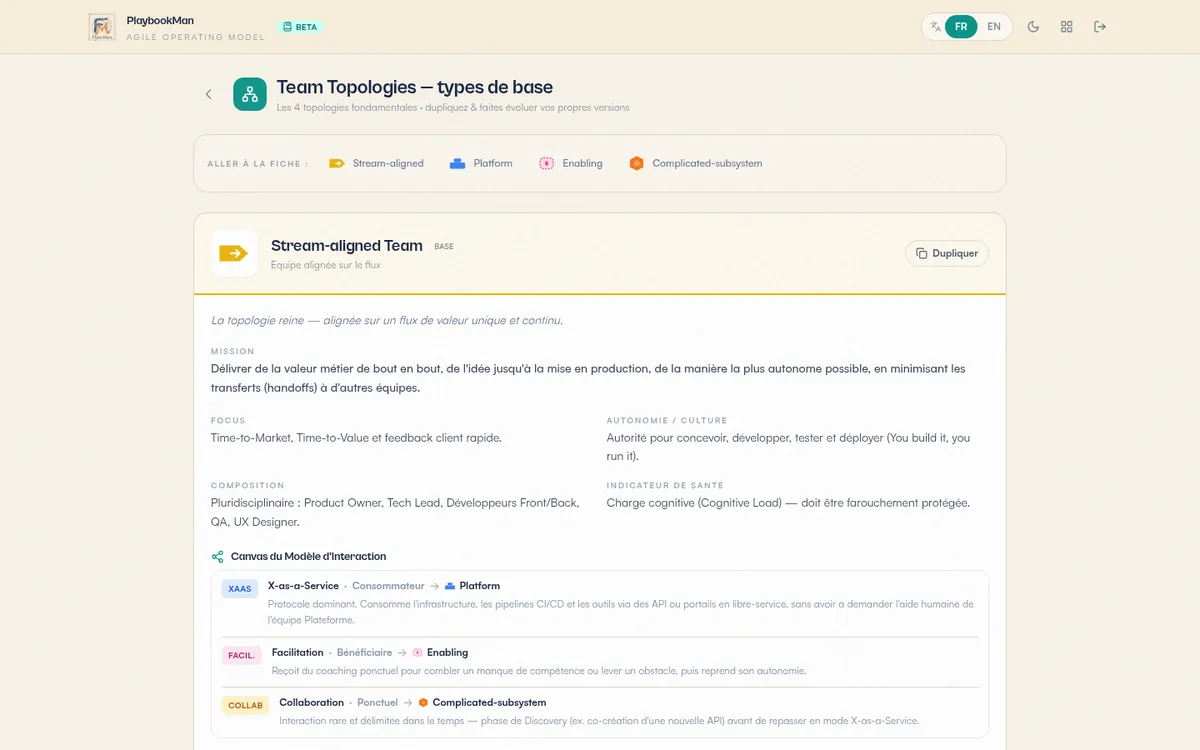
Task: Duplicate the Stream-aligned Team card
Action: (947, 253)
